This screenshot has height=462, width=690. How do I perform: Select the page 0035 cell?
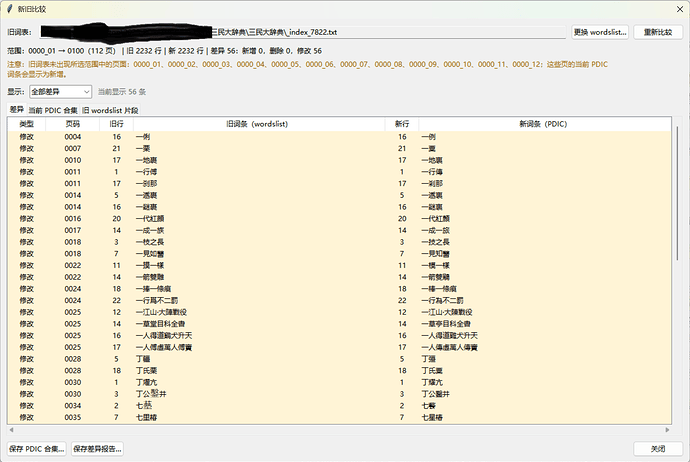click(x=73, y=417)
